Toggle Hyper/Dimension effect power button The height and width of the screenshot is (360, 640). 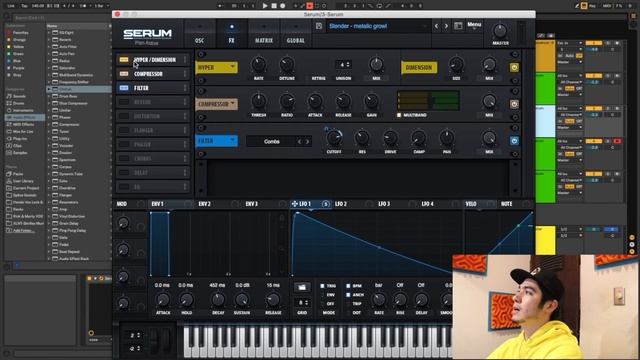tap(514, 67)
